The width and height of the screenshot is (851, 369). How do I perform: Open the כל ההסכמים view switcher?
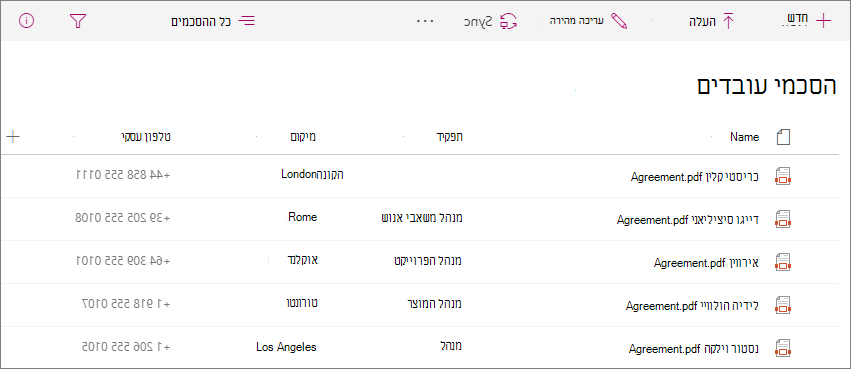tap(213, 21)
